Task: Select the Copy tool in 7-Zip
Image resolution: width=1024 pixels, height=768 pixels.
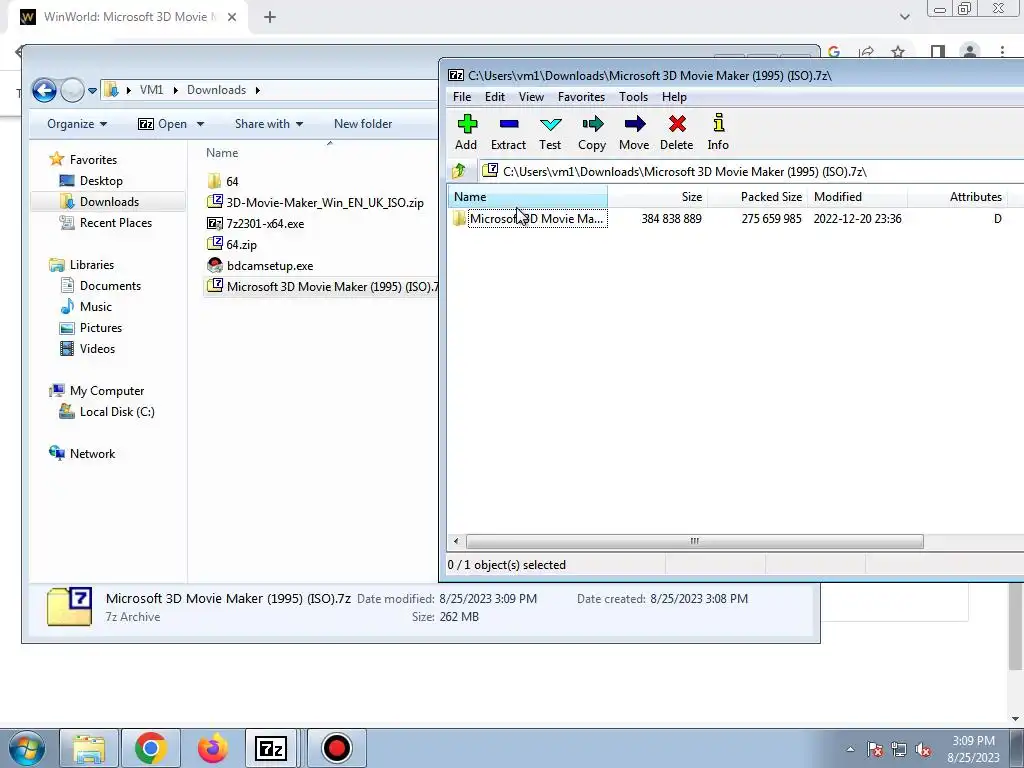Action: (x=592, y=133)
